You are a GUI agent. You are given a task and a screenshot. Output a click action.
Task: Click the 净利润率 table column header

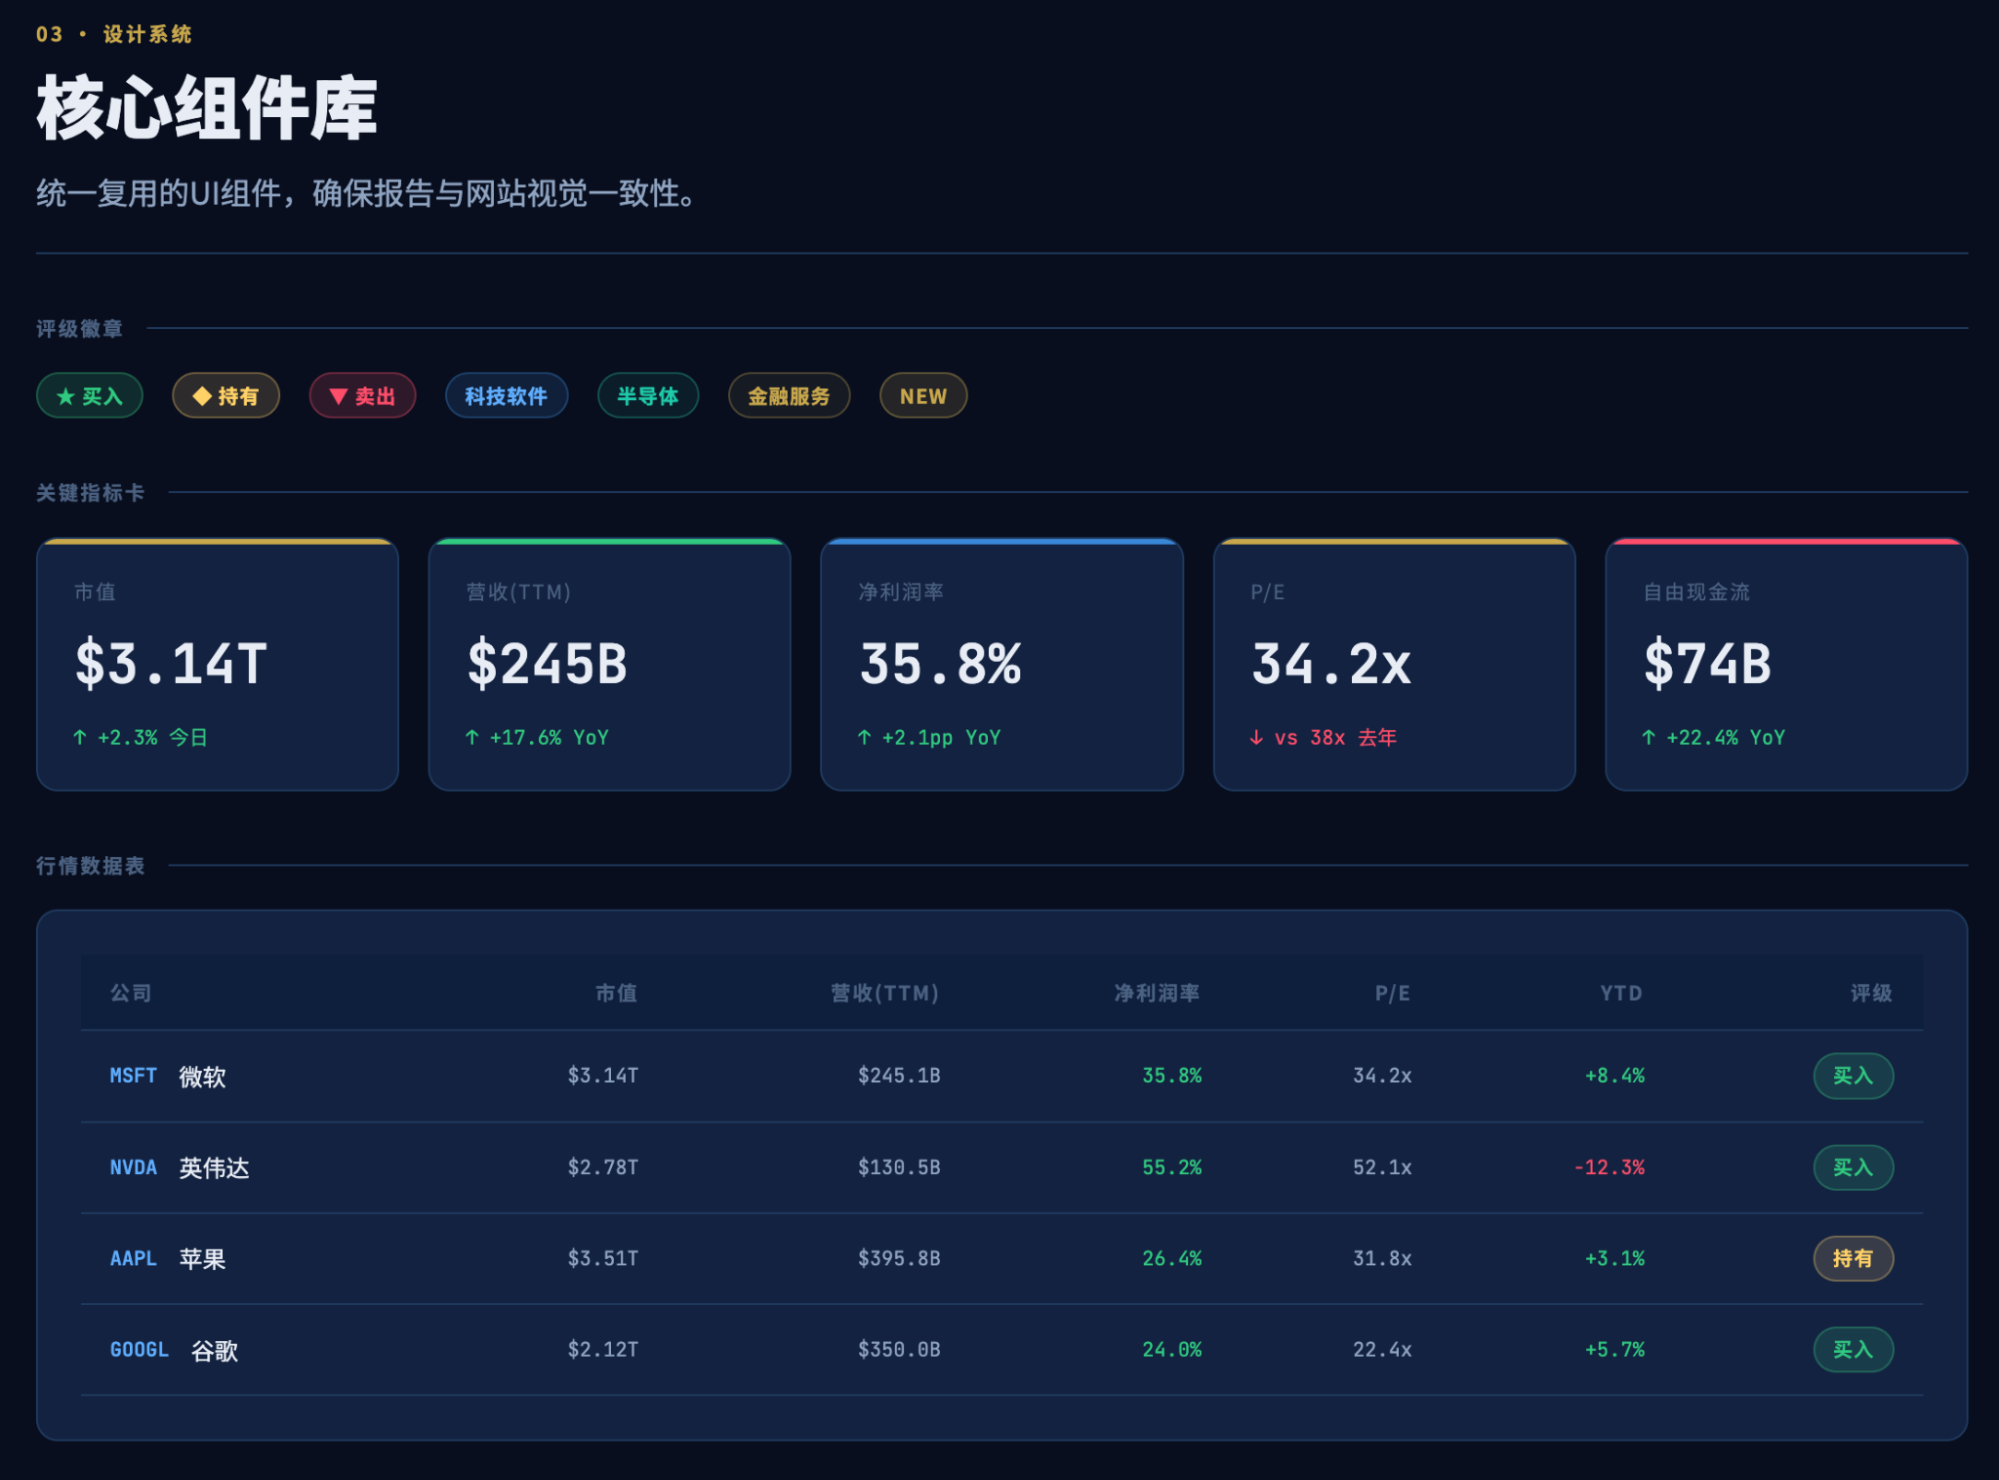[1157, 994]
